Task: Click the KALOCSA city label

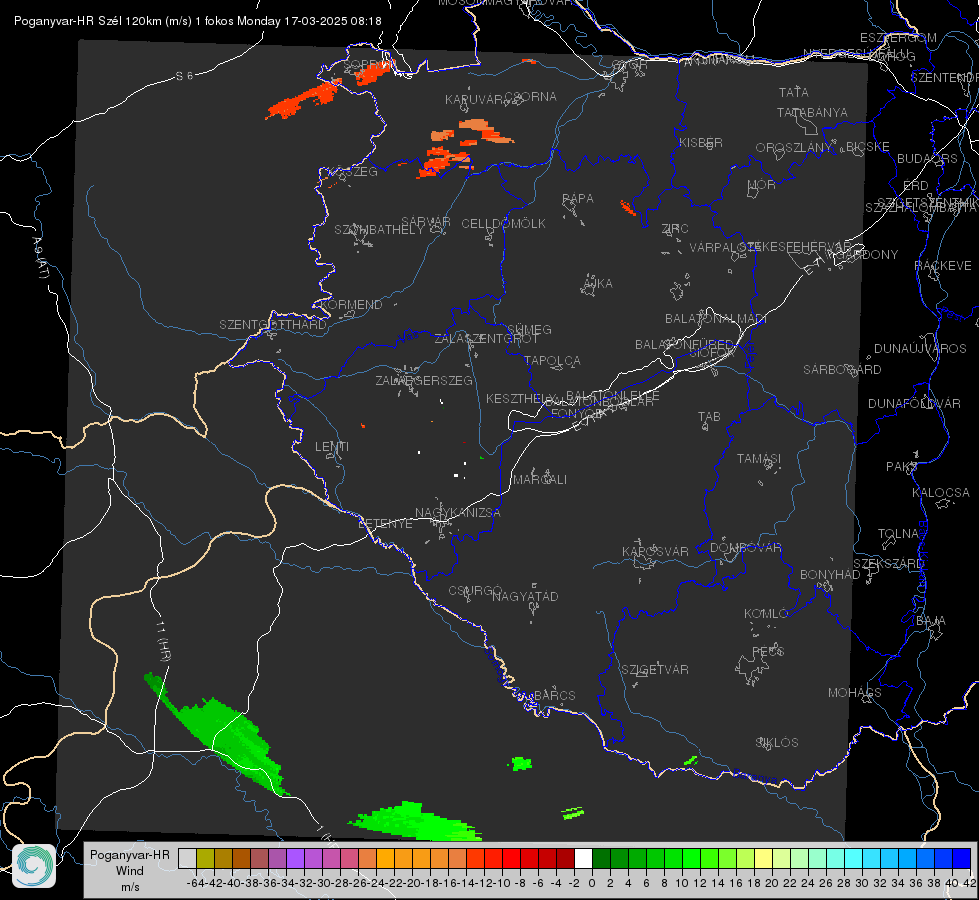Action: (x=941, y=493)
